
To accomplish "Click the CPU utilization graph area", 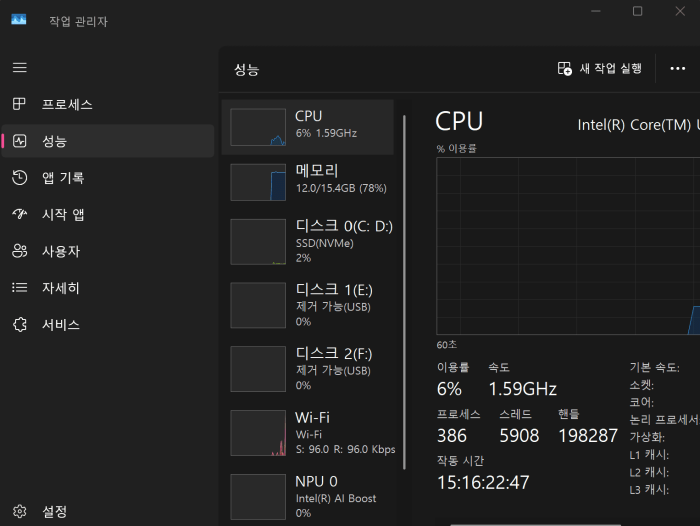I will point(568,246).
